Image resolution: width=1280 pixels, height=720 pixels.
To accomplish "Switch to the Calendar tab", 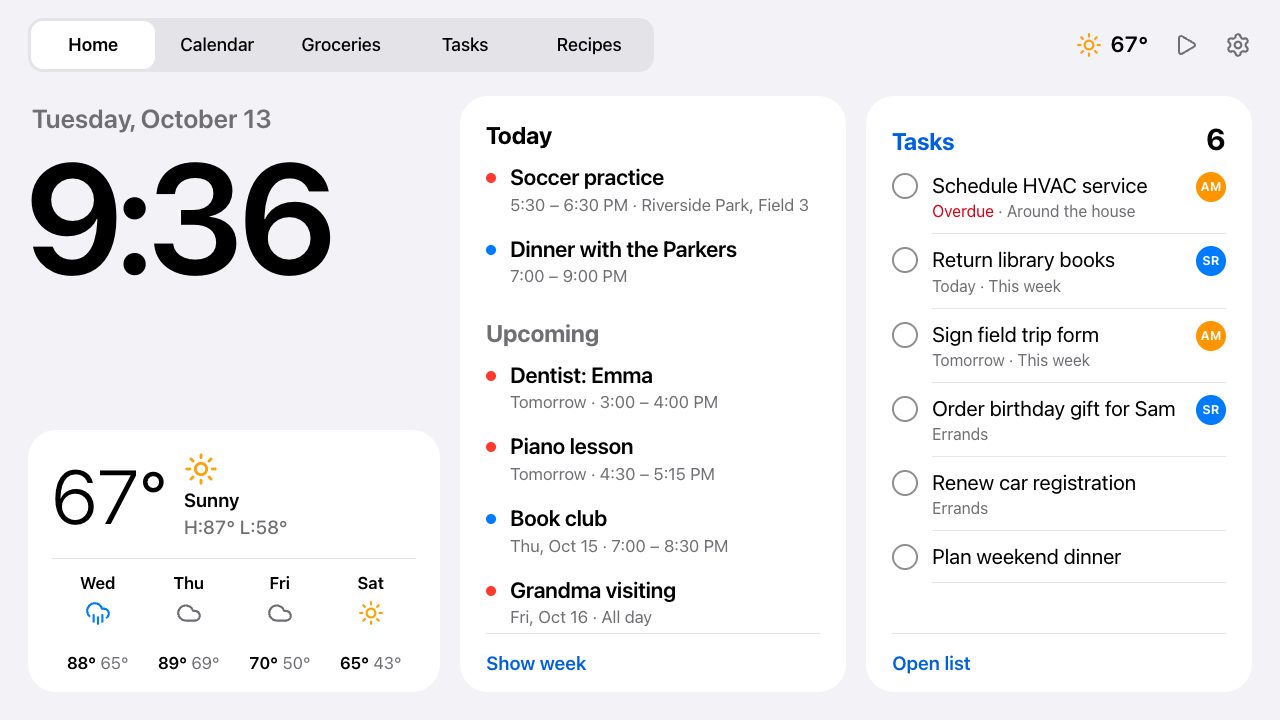I will 217,45.
